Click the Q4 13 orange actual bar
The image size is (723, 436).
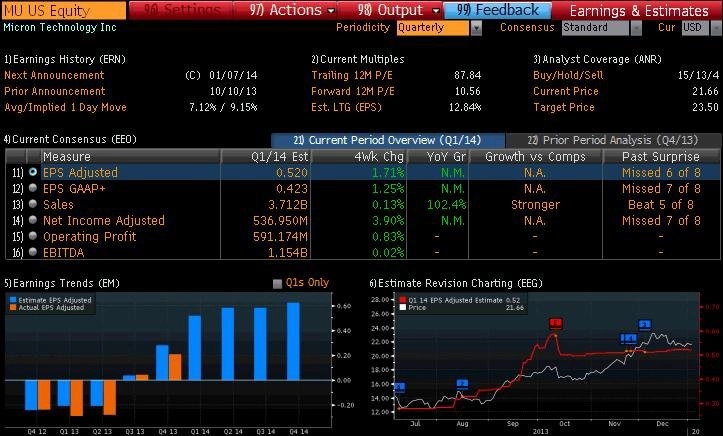[x=175, y=367]
